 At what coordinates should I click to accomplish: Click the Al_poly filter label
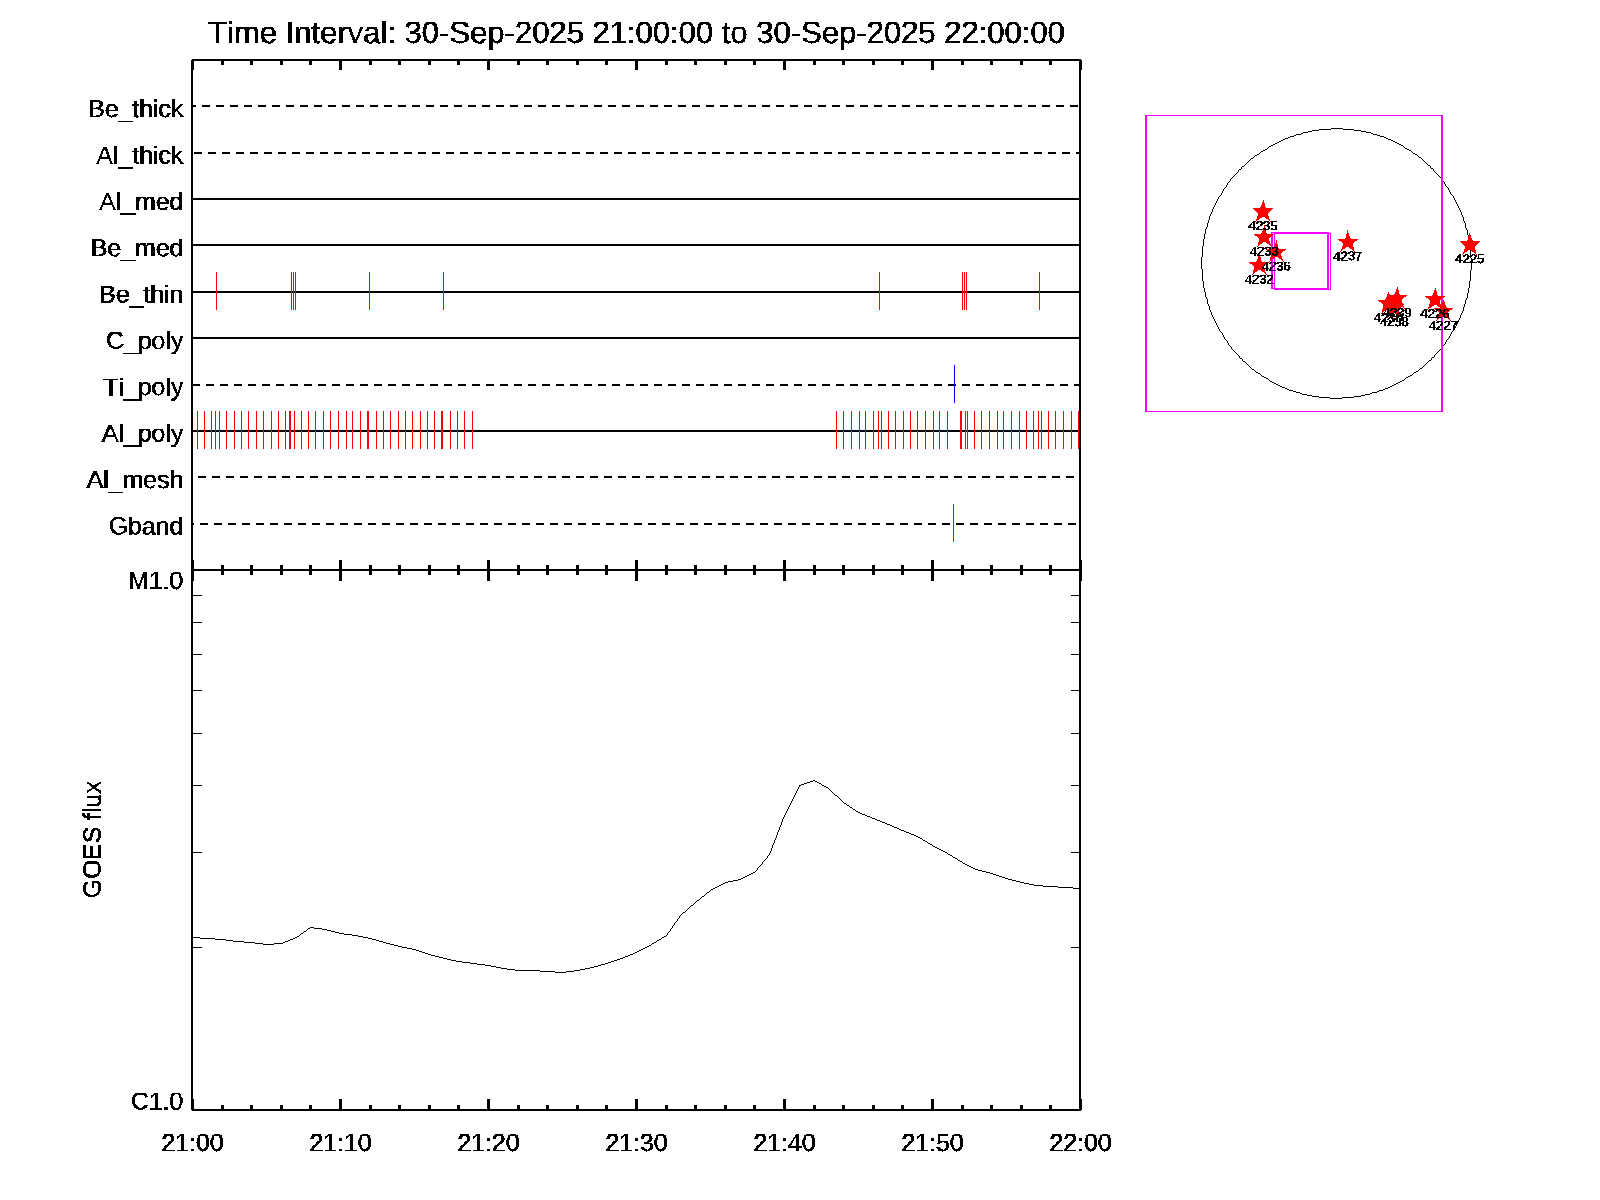142,434
